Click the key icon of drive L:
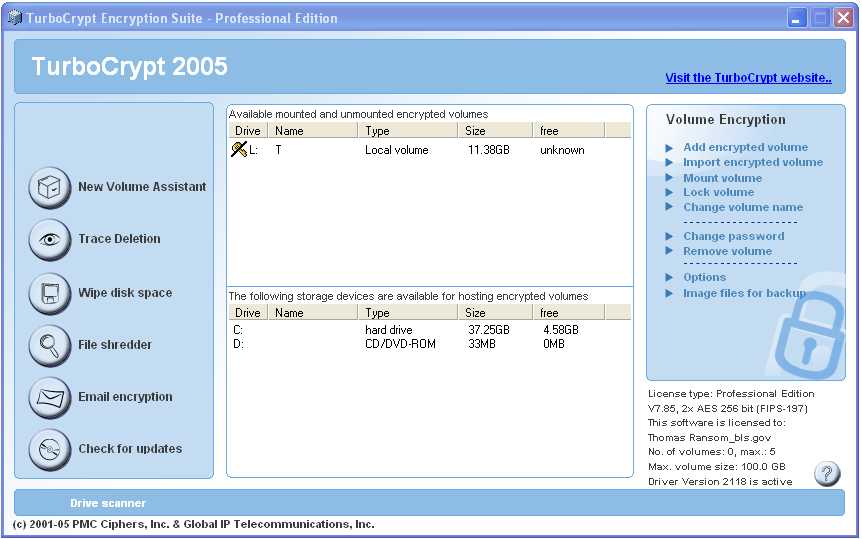This screenshot has height=539, width=862. [x=239, y=149]
